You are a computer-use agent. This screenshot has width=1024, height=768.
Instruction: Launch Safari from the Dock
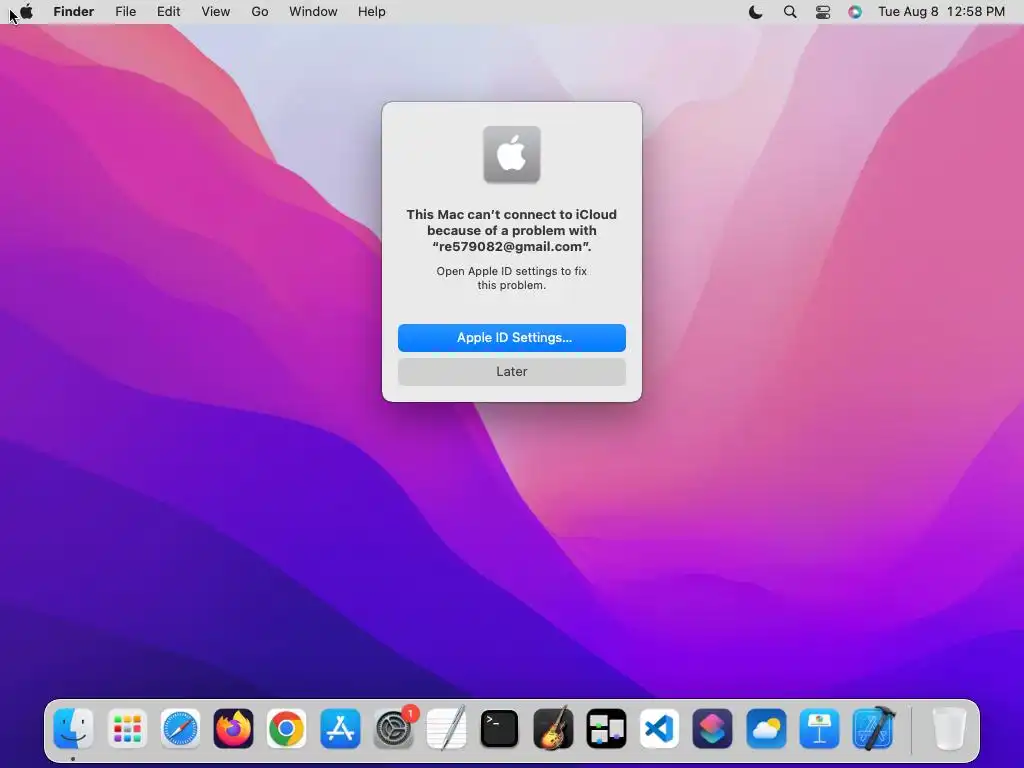tap(180, 728)
